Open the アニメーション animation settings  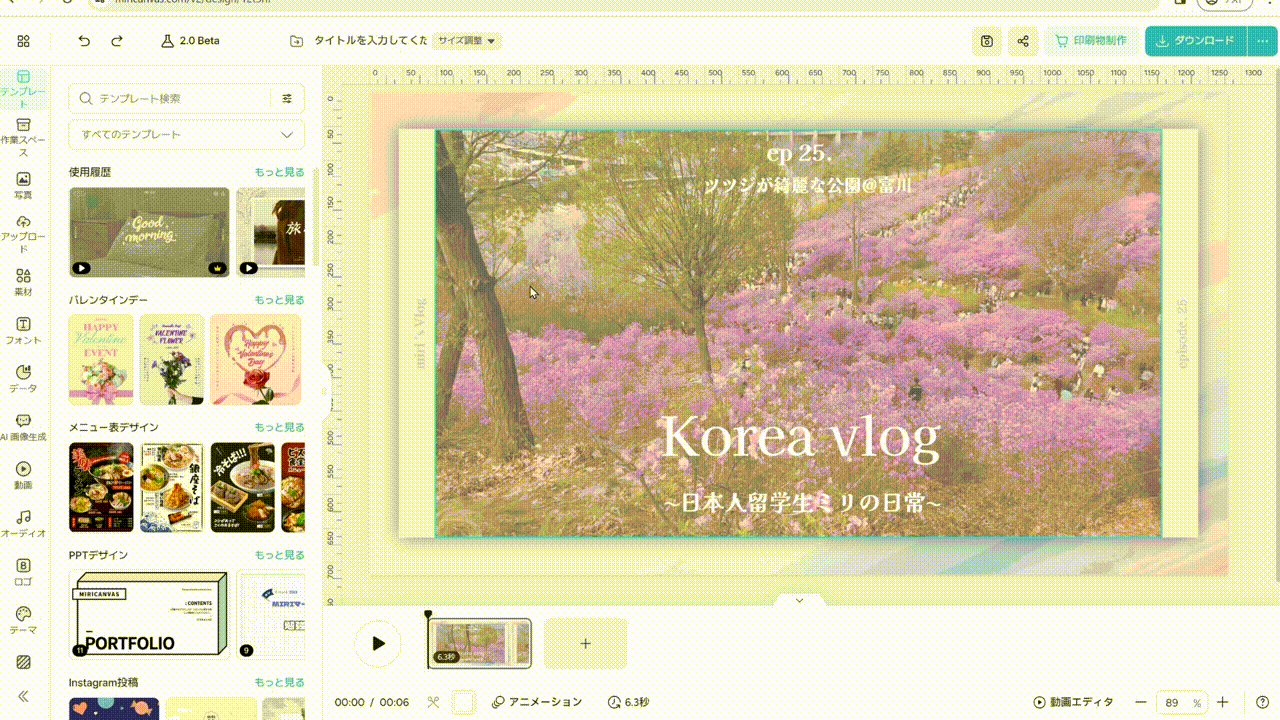[x=537, y=702]
